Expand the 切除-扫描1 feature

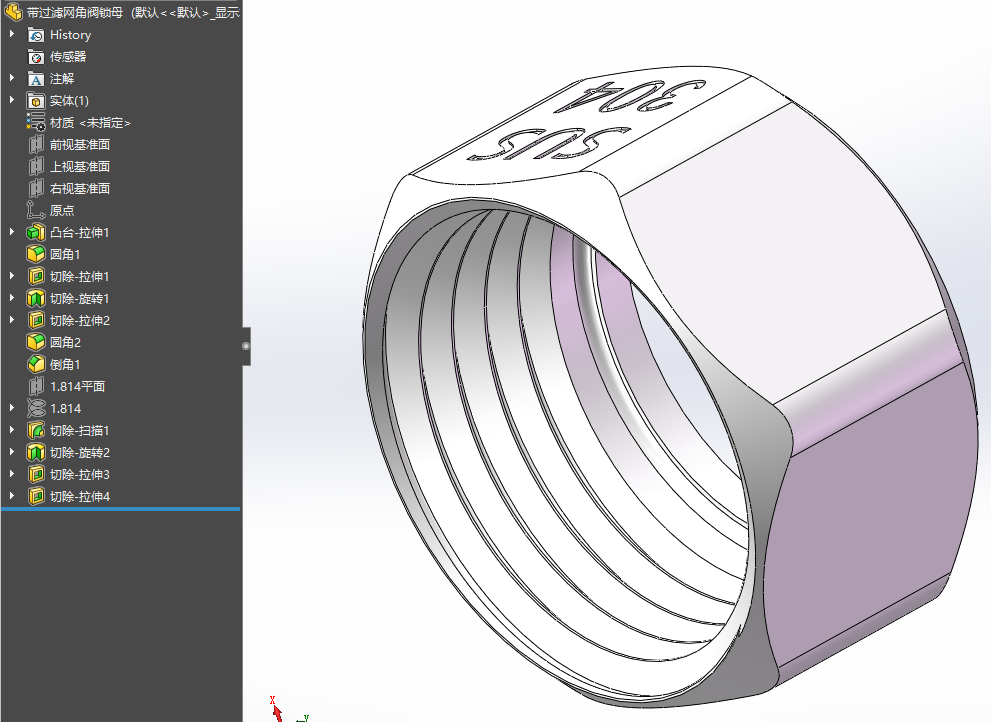point(11,430)
